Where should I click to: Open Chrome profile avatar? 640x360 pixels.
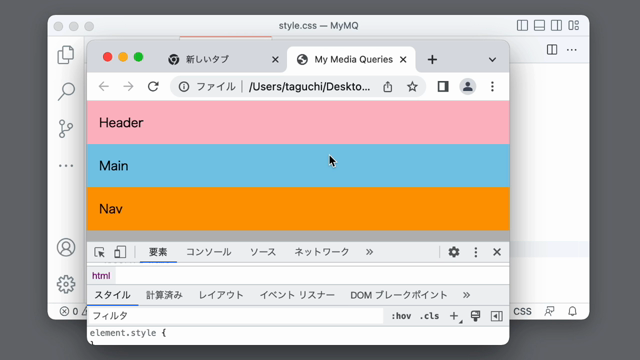468,87
